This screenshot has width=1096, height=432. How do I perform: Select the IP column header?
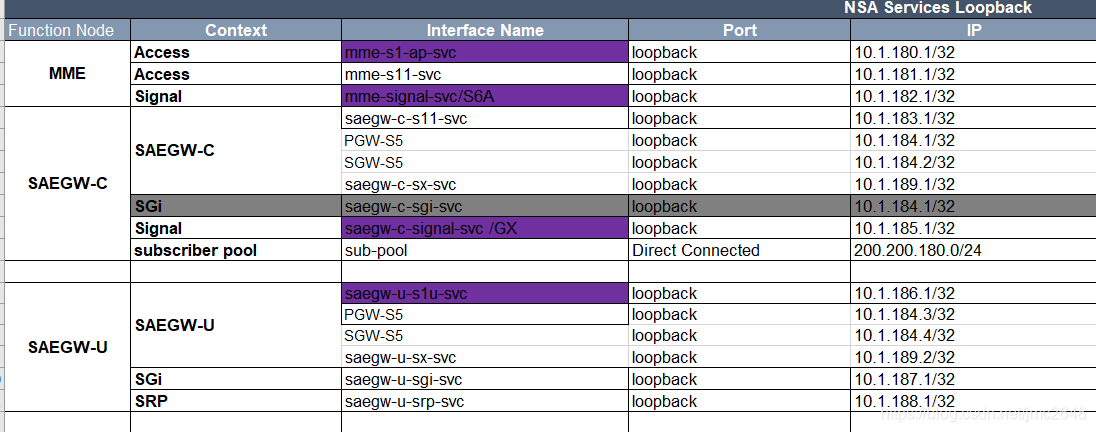point(974,30)
